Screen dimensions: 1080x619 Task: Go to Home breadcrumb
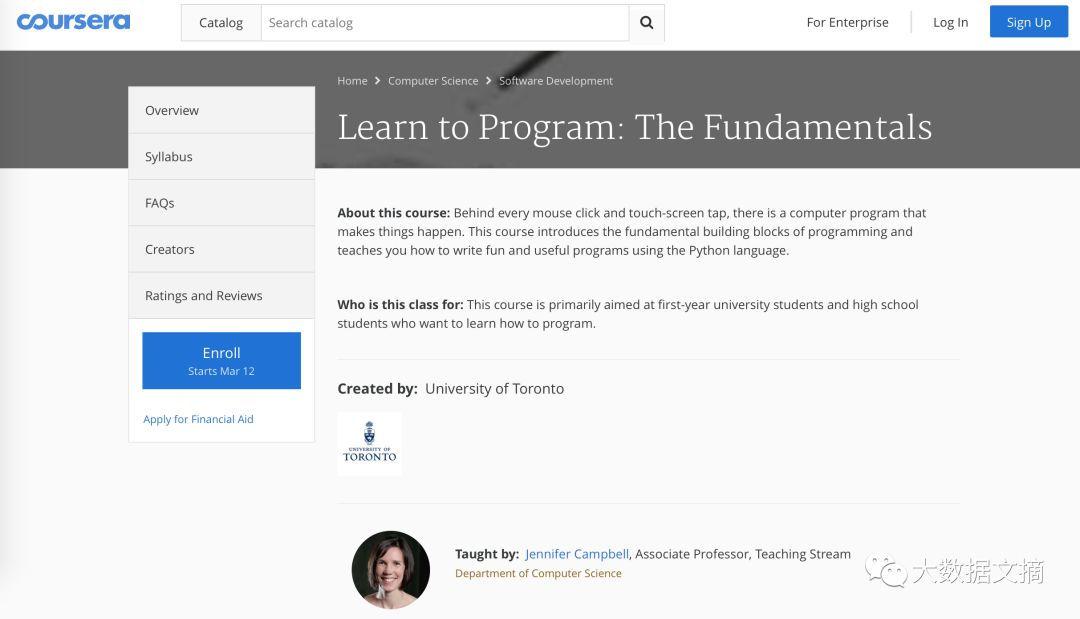pos(352,81)
